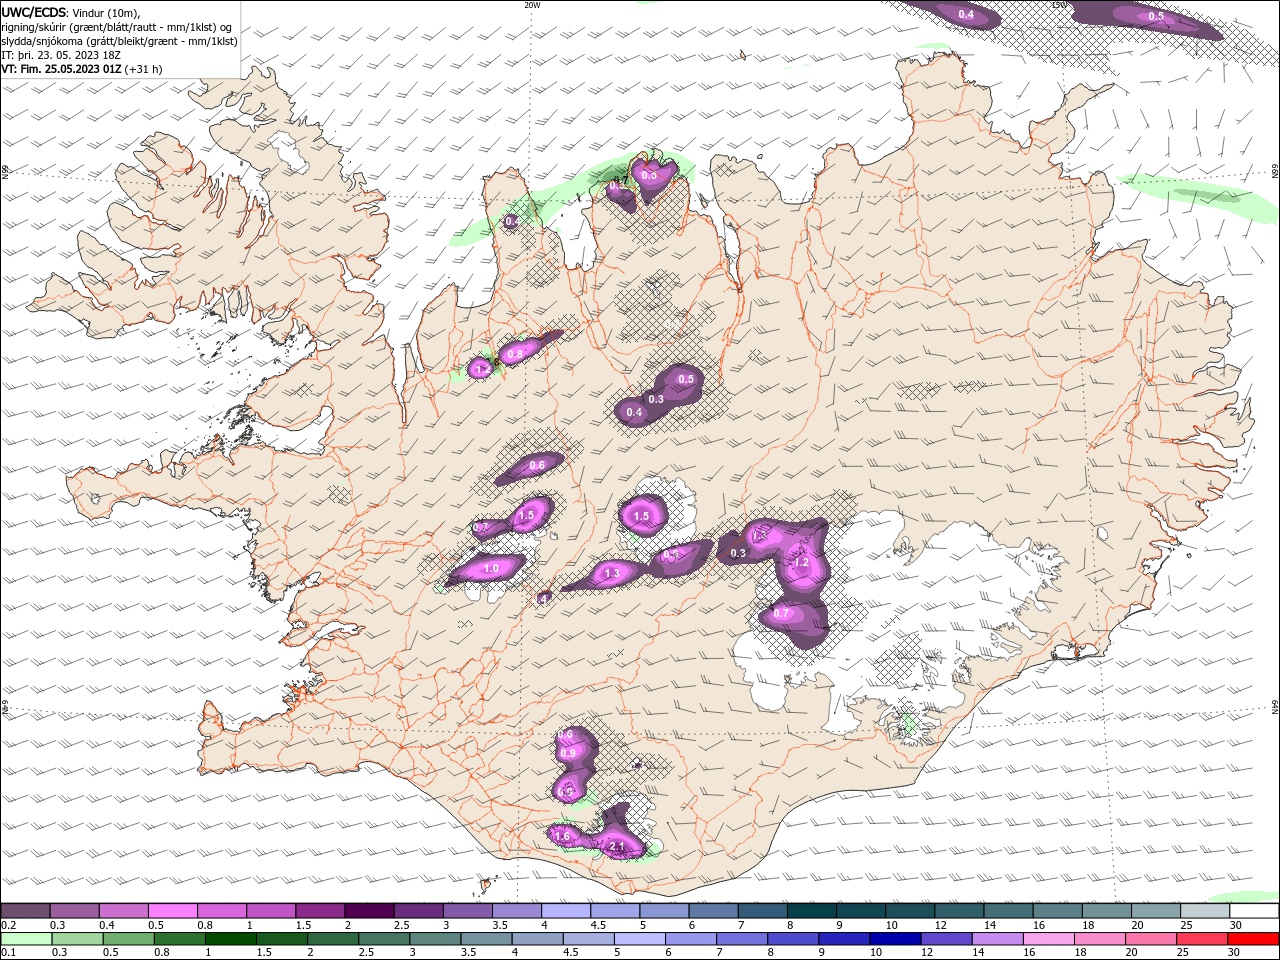Image resolution: width=1280 pixels, height=960 pixels.
Task: Click the 7–8 slate blue snow swatch
Action: [761, 911]
